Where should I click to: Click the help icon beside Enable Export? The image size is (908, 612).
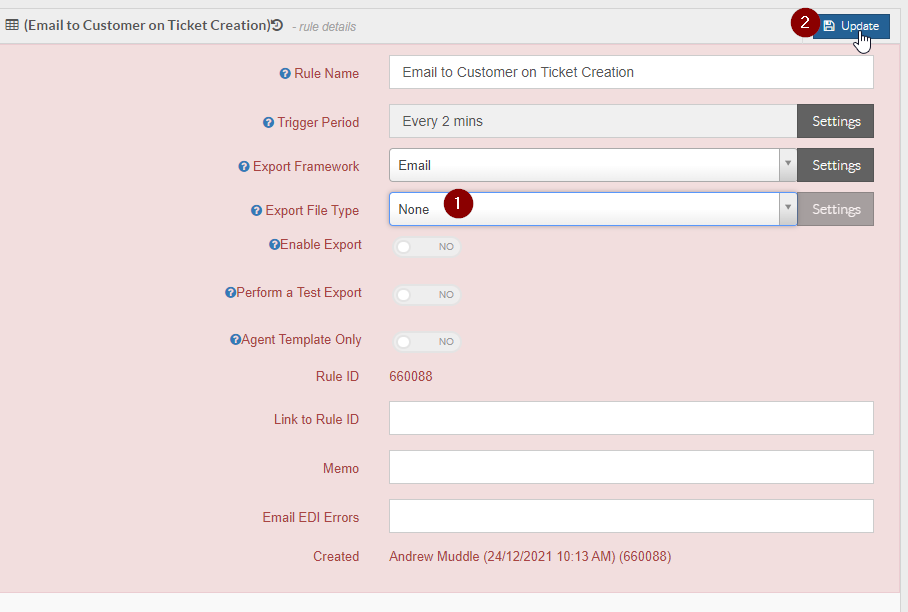(274, 245)
